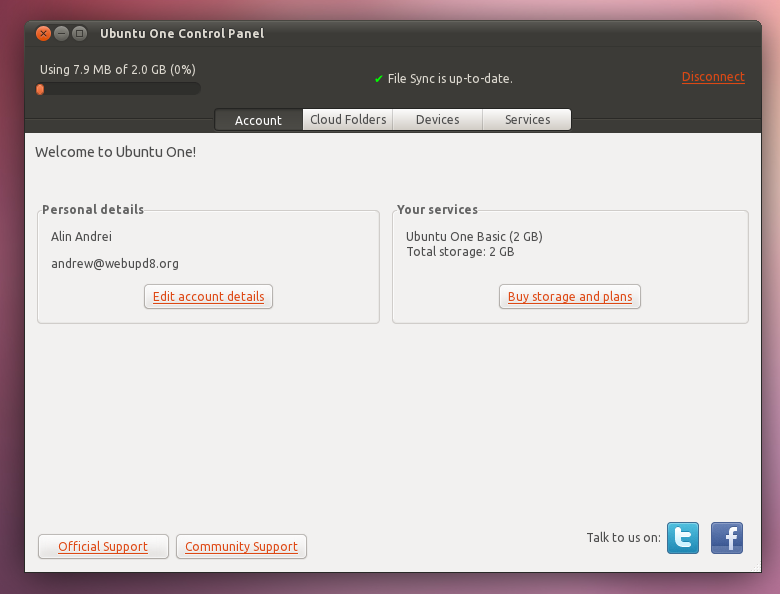Open Ubuntu One Facebook page icon
Viewport: 780px width, 594px height.
[x=727, y=537]
